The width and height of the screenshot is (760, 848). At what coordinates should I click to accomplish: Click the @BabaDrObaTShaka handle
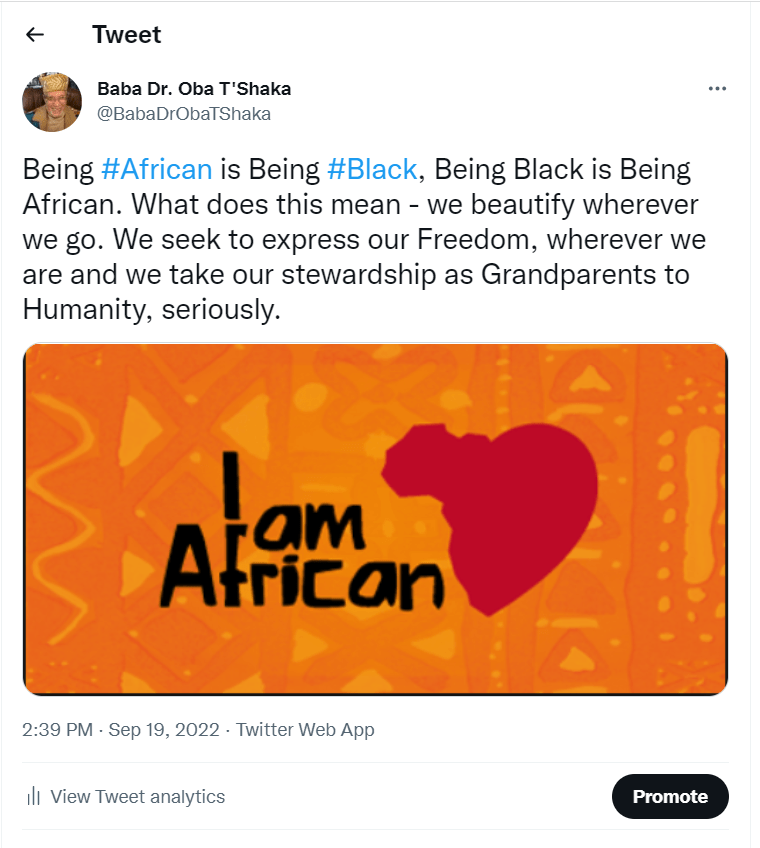(184, 114)
